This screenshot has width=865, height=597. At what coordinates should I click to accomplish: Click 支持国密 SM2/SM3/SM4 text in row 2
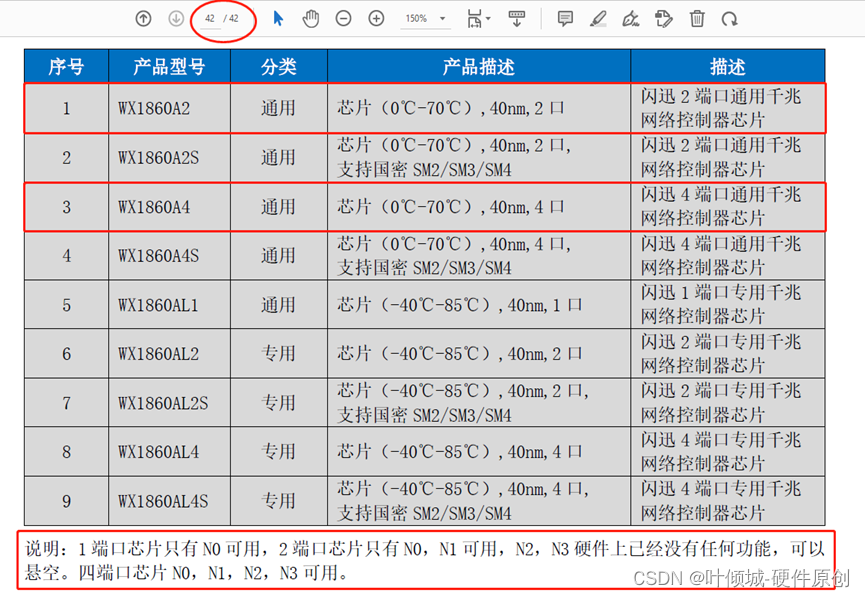(424, 170)
